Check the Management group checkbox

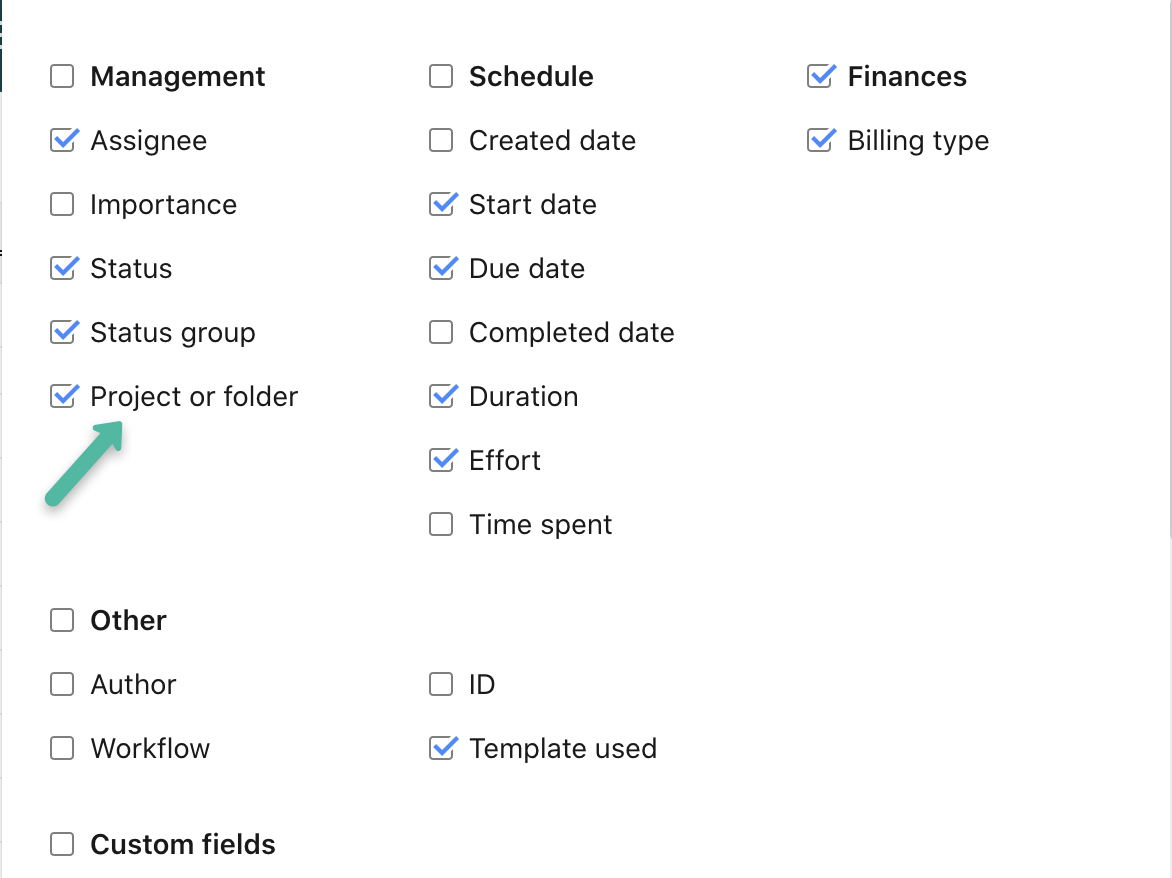coord(62,77)
